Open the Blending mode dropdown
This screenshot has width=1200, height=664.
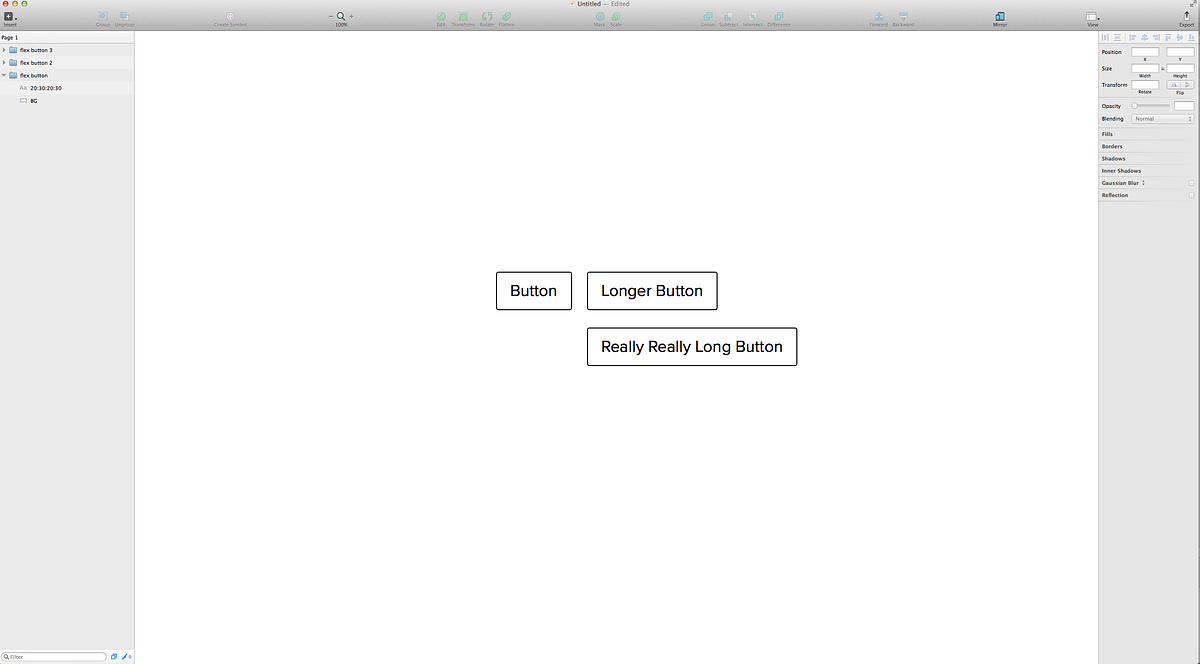click(x=1162, y=118)
